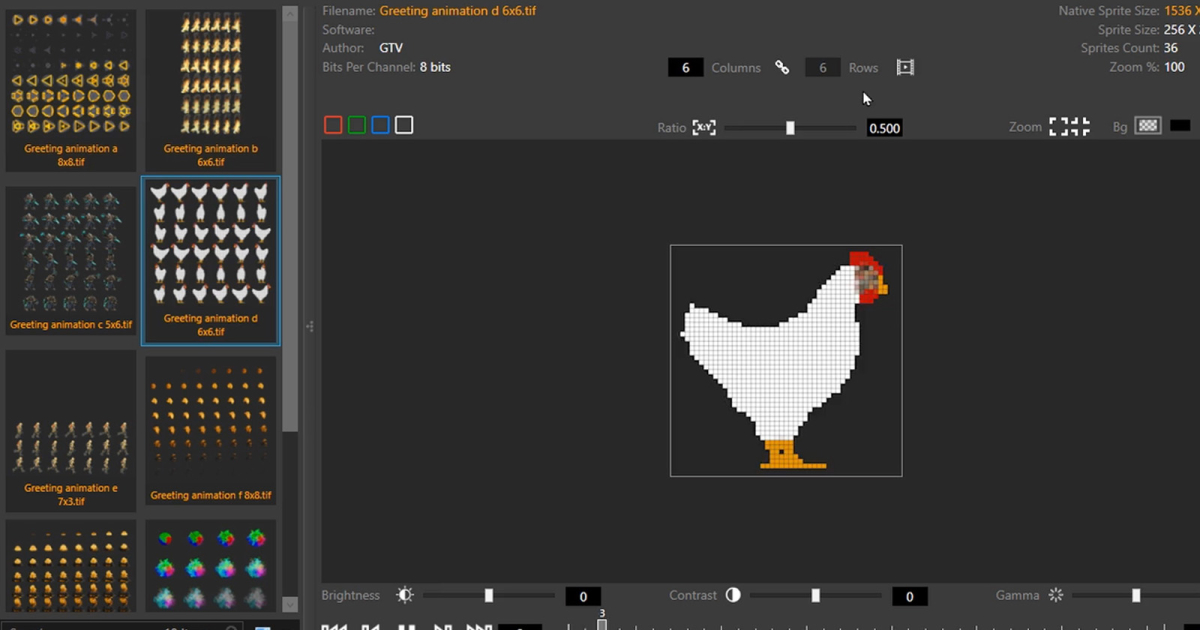Toggle the green channel display box
This screenshot has width=1200, height=630.
click(x=356, y=125)
